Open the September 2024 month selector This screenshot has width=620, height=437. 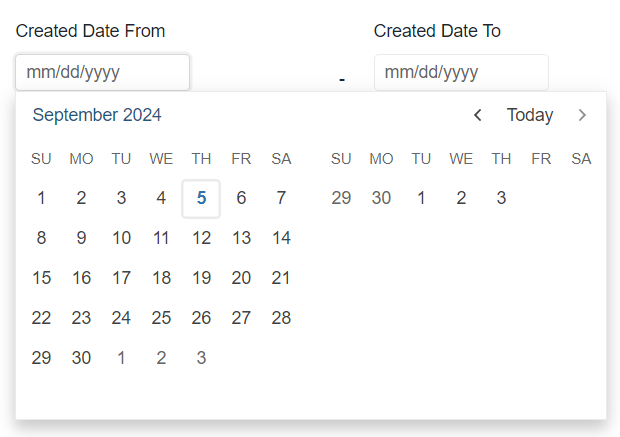pyautogui.click(x=97, y=115)
